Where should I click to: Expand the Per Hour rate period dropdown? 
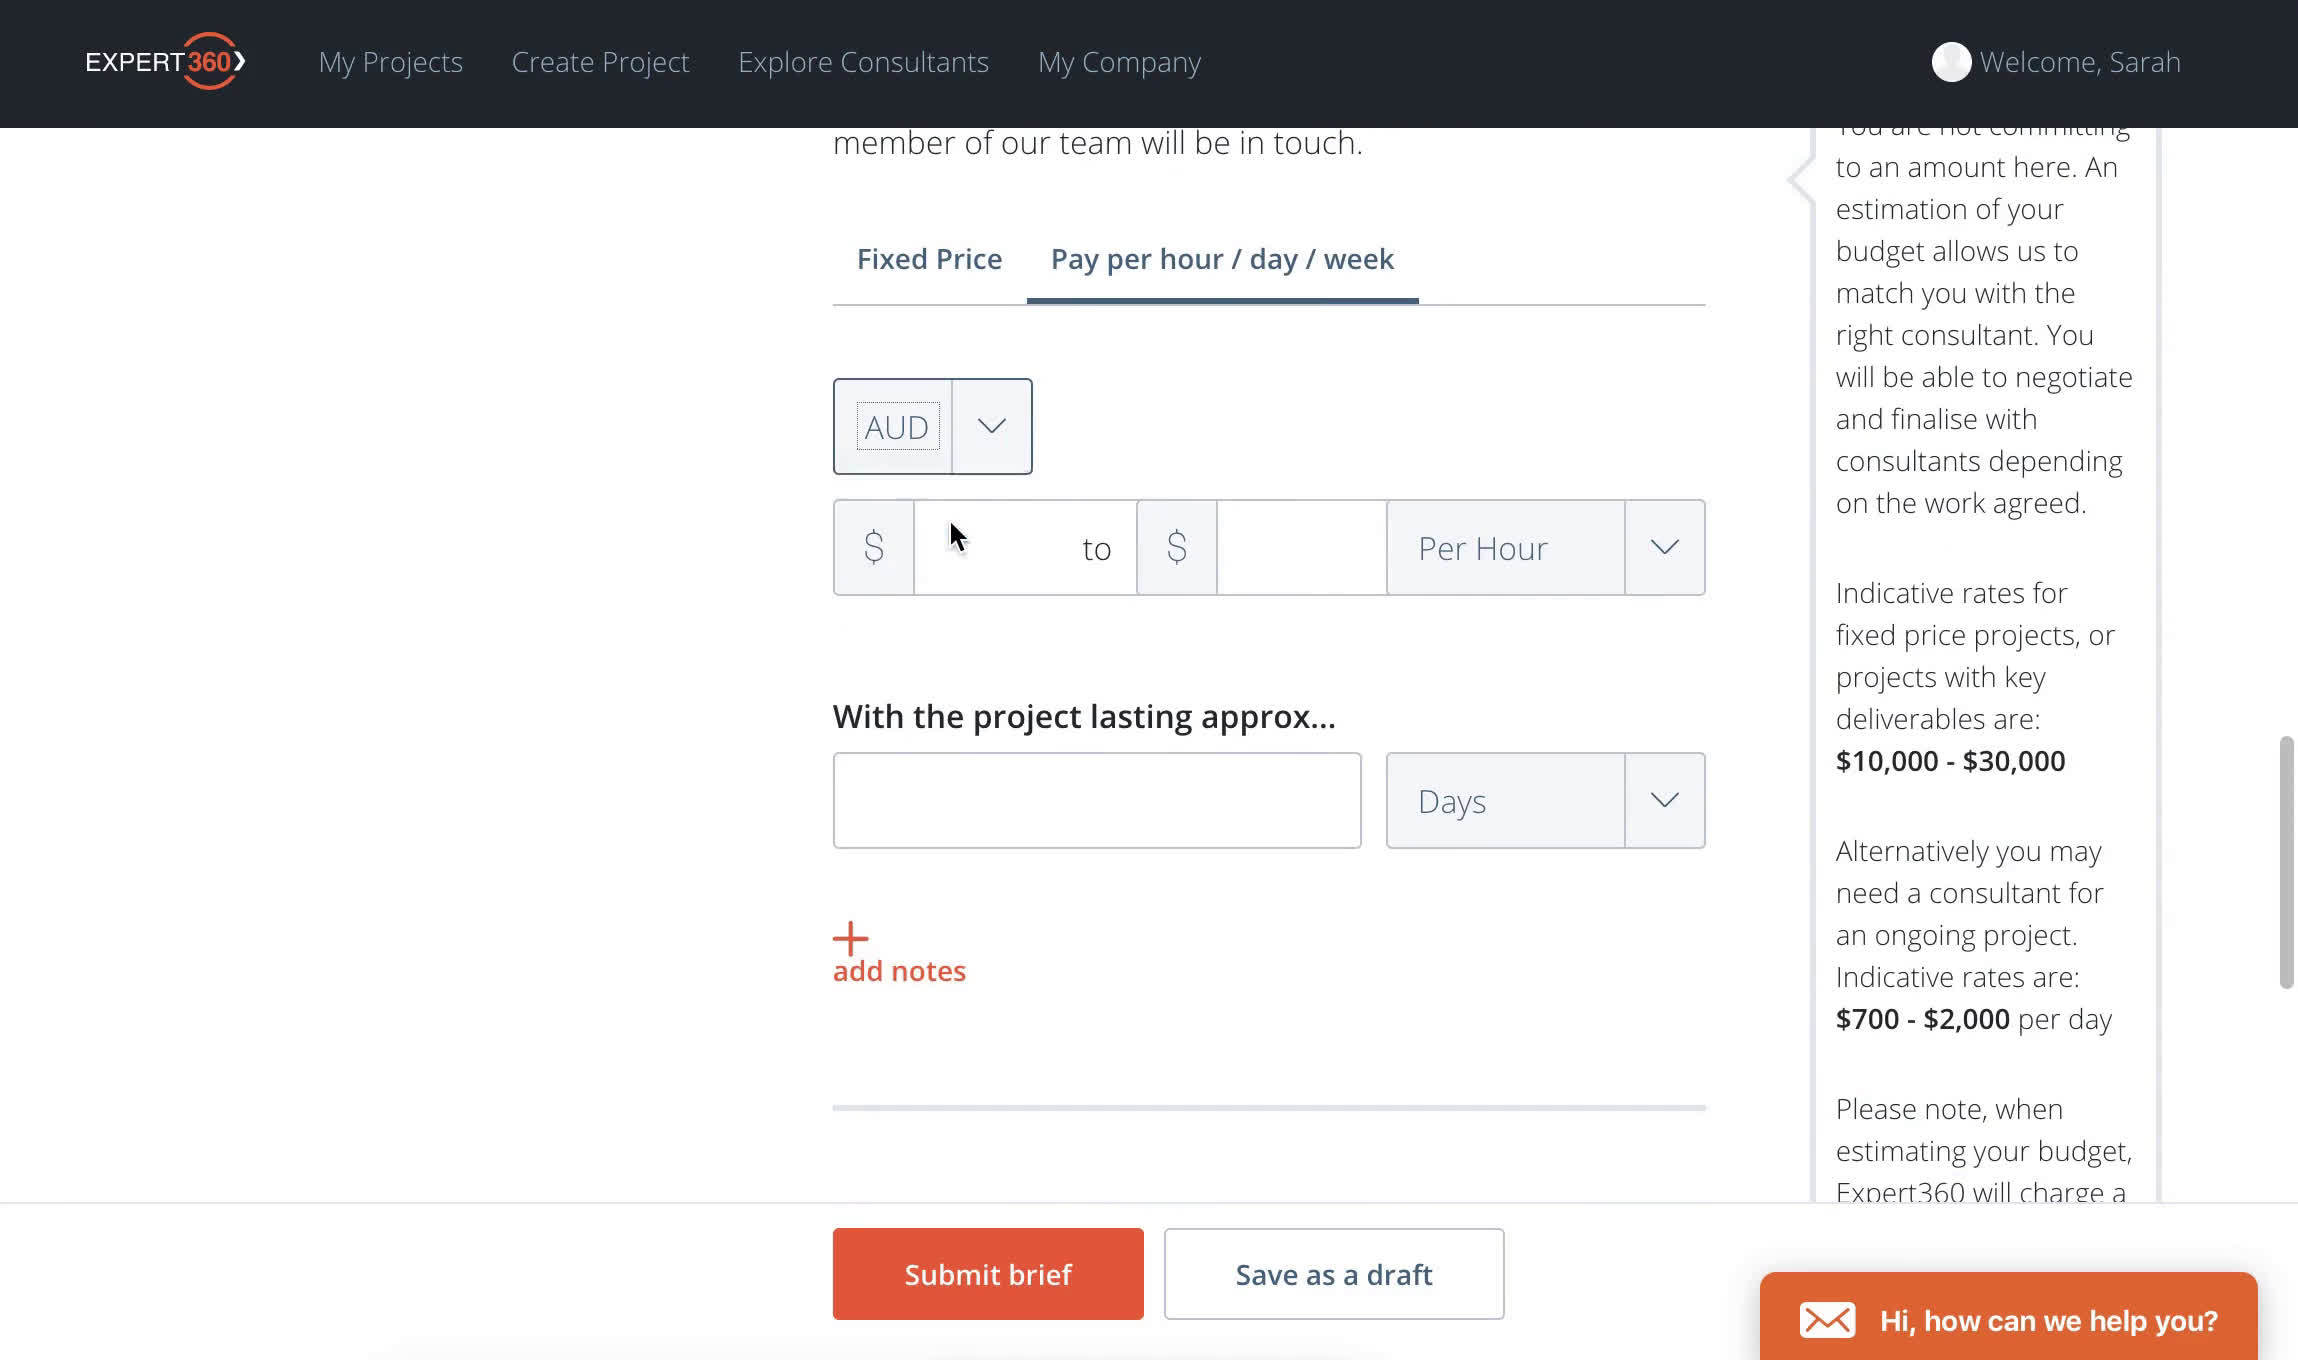point(1664,547)
